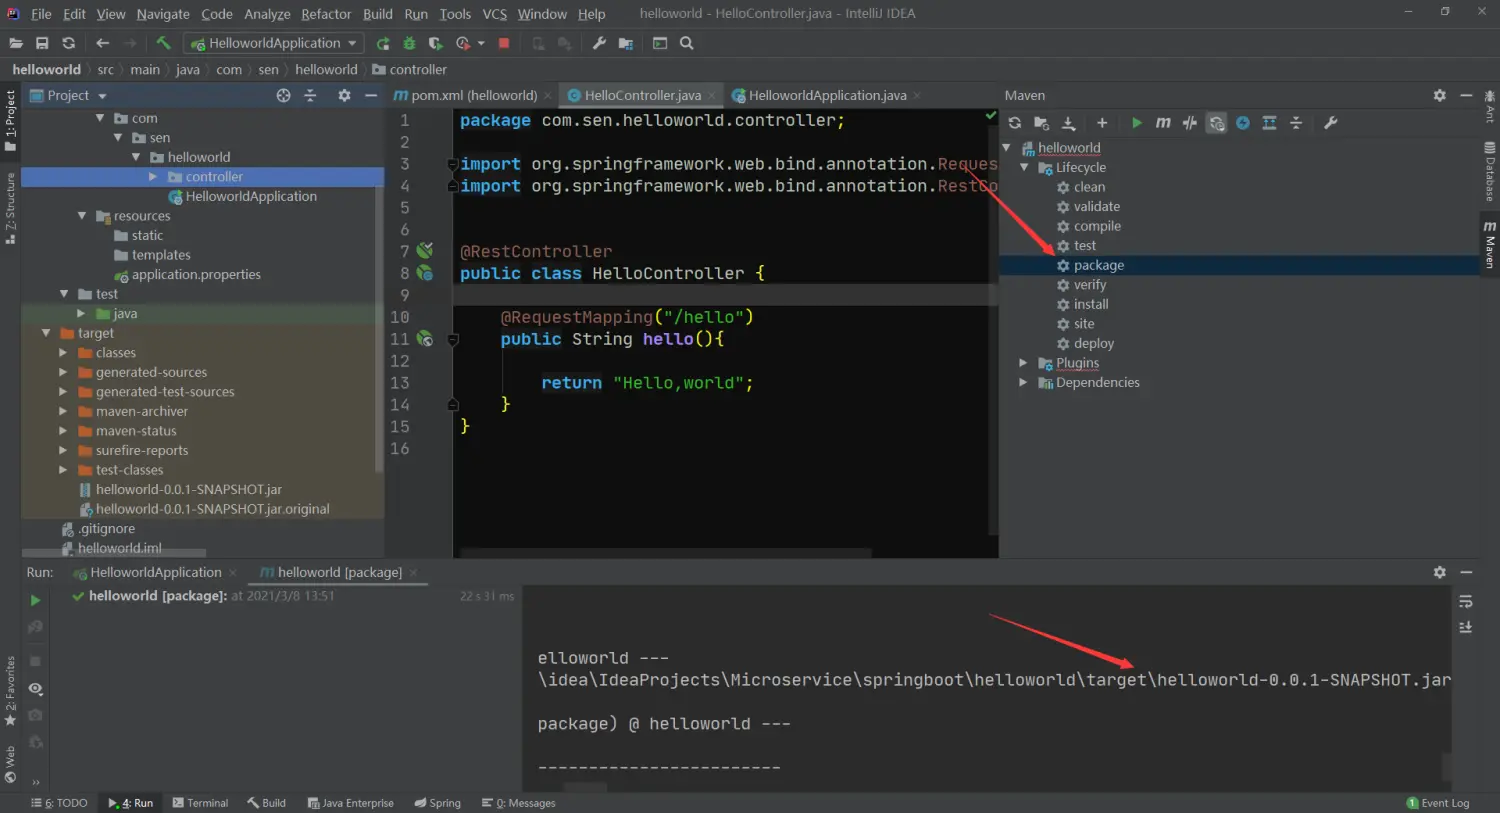Viewport: 1500px width, 813px height.
Task: Select application.properties in project tree
Action: [196, 274]
